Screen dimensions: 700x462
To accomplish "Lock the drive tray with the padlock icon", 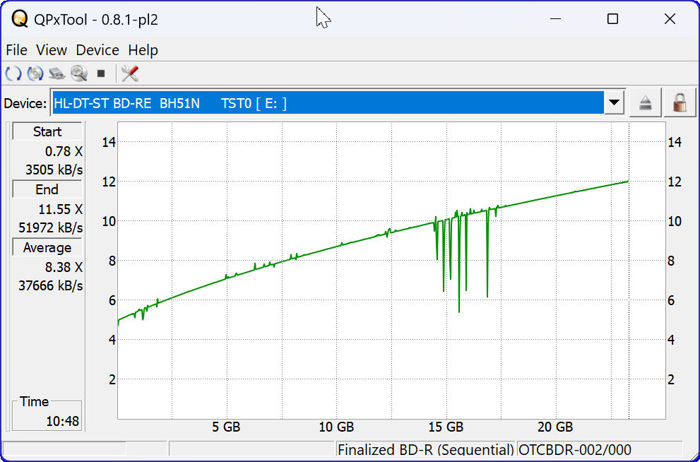I will pos(680,104).
